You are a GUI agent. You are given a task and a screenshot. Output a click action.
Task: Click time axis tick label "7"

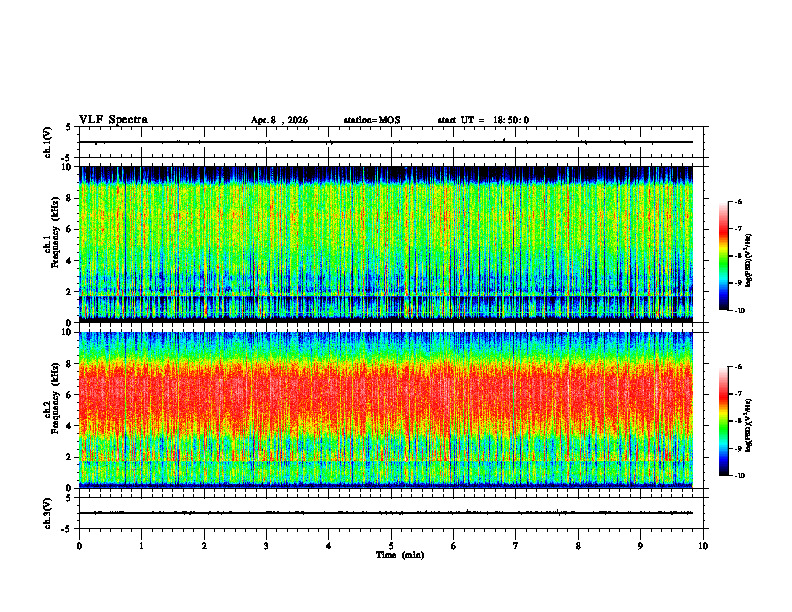pos(516,546)
